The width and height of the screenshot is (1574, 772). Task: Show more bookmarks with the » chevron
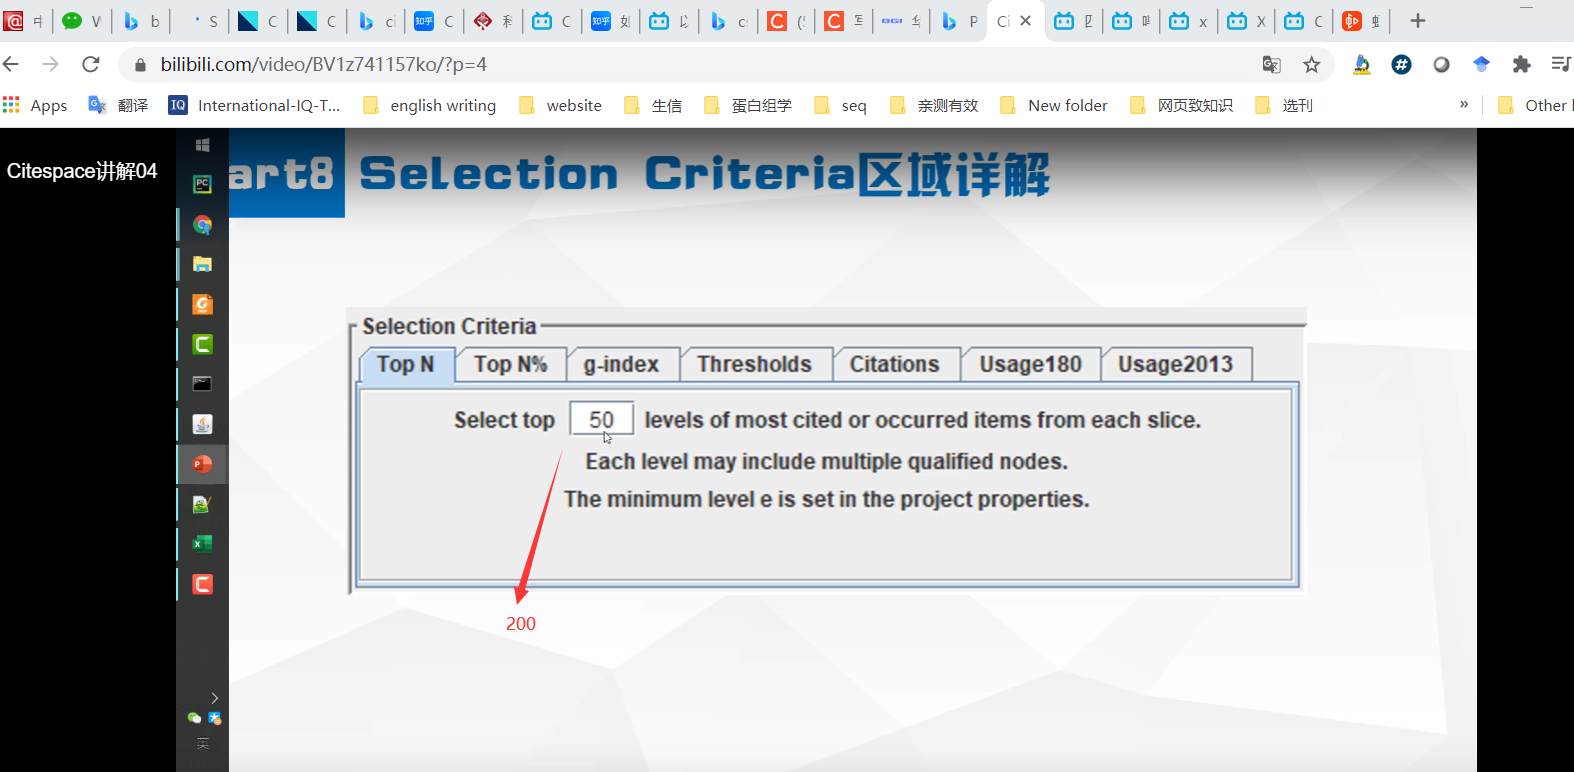1464,104
